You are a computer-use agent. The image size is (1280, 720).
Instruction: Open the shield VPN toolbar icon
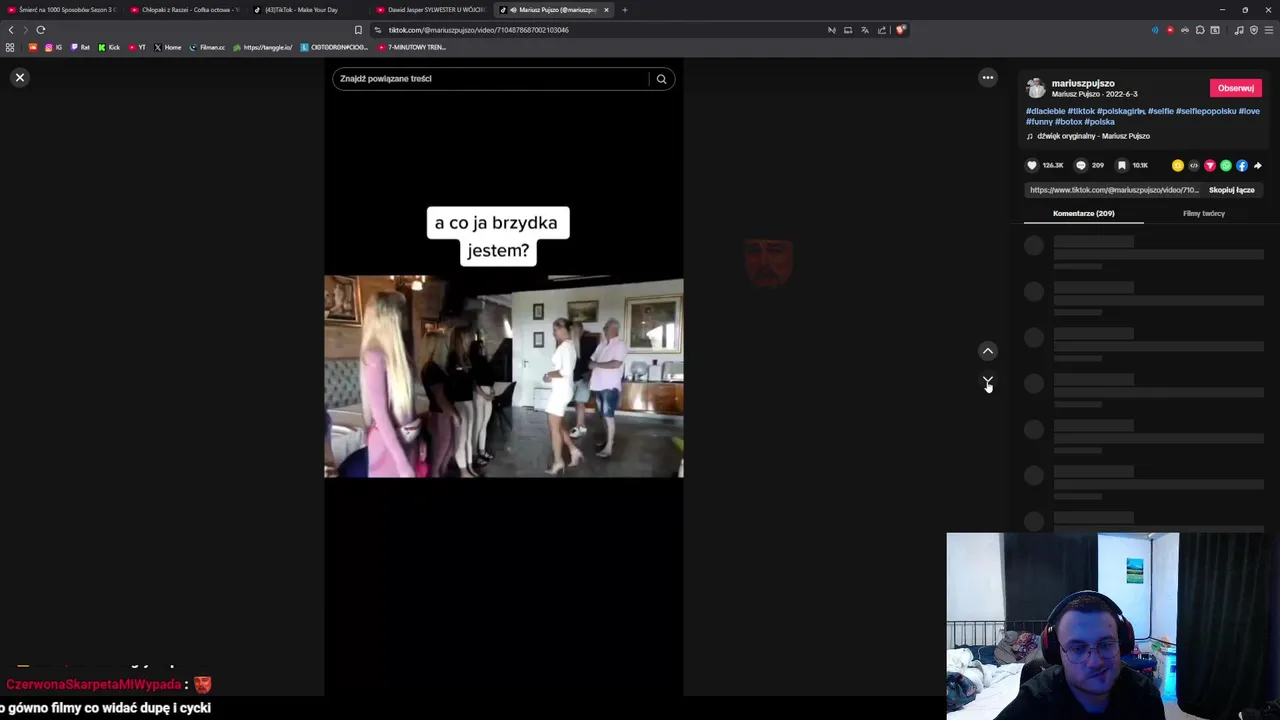[1254, 30]
